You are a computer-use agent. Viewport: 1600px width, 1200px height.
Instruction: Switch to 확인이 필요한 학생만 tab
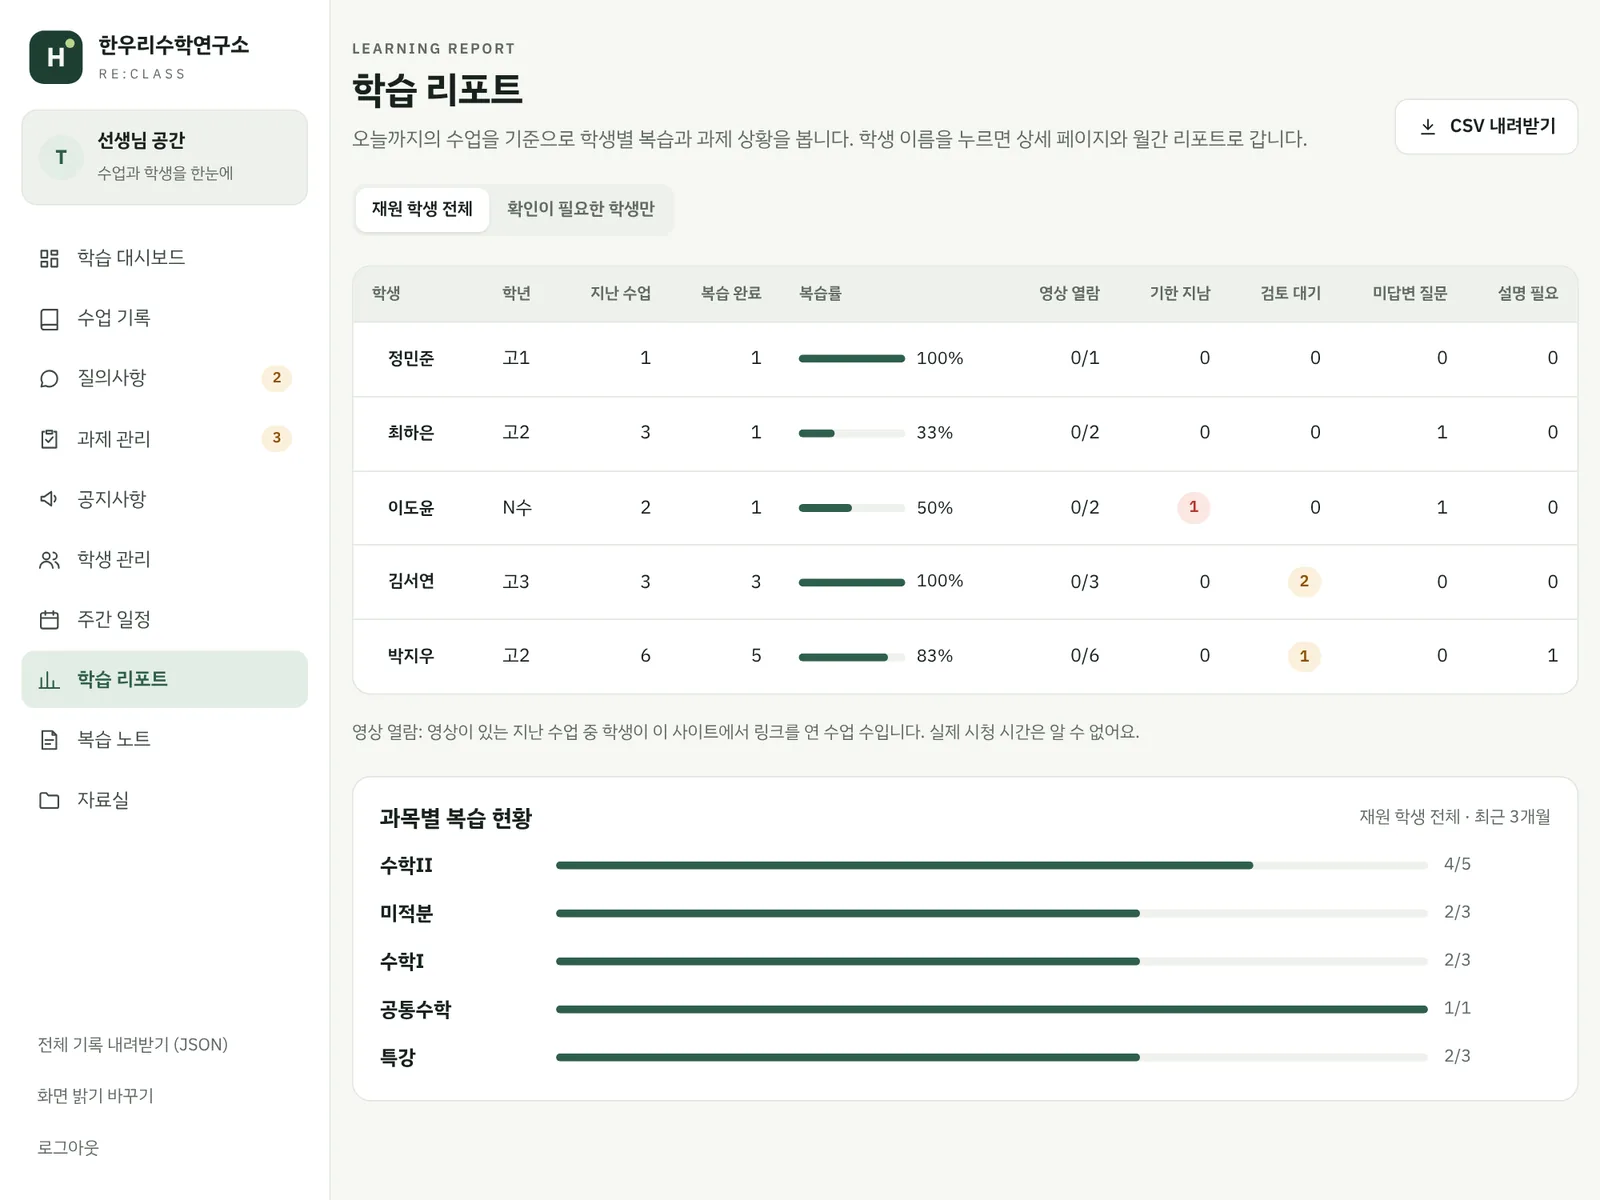581,209
